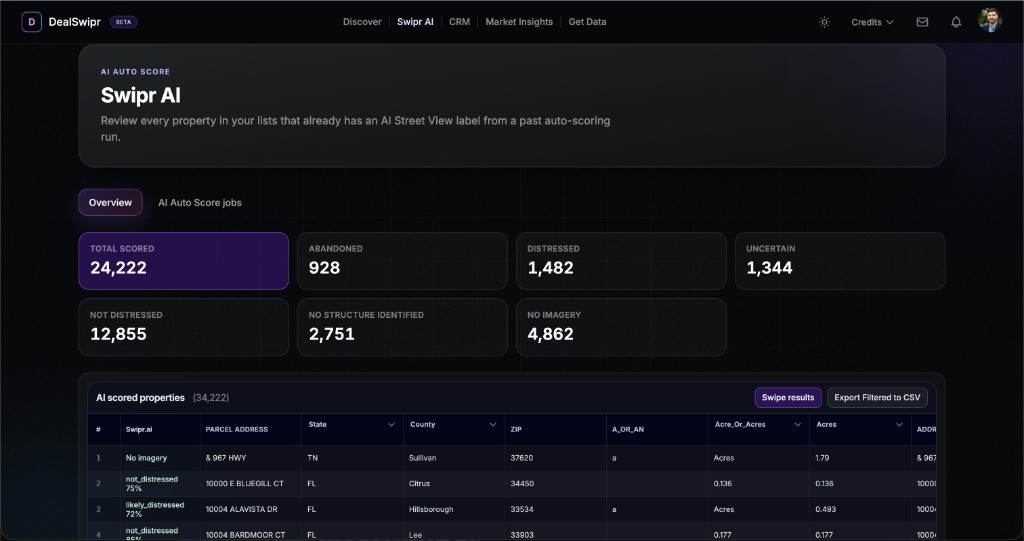Click the DealSwipr logo icon
This screenshot has height=541, width=1024.
(31, 22)
